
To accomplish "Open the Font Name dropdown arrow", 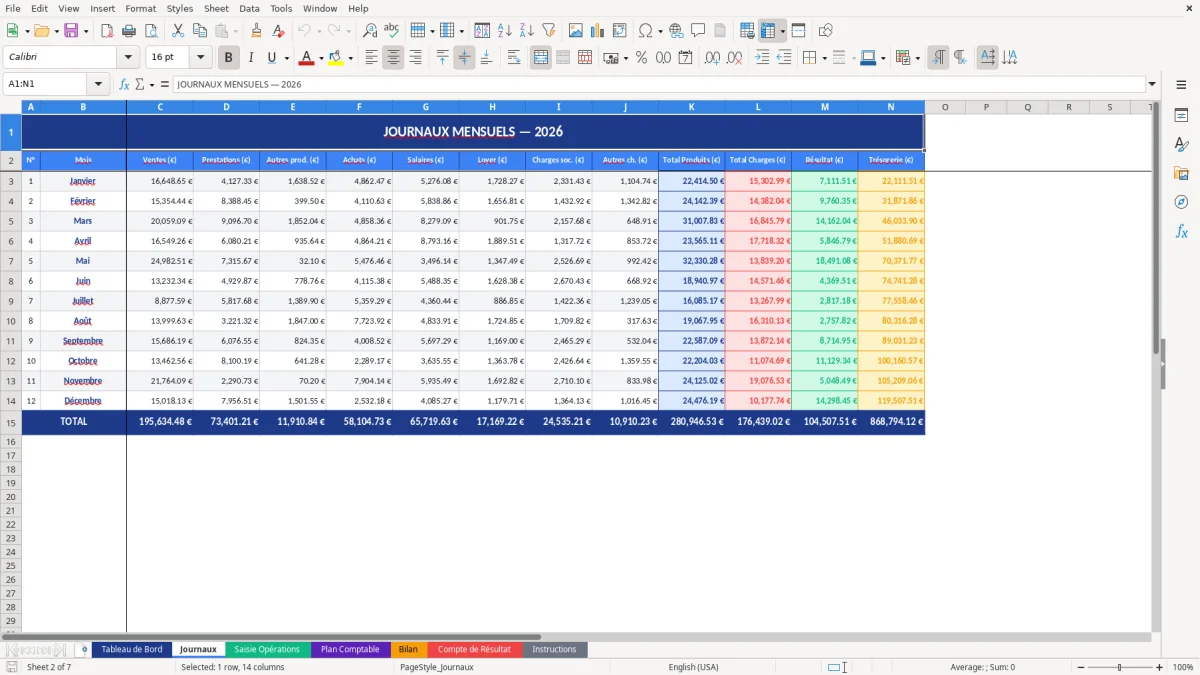I will coord(128,58).
